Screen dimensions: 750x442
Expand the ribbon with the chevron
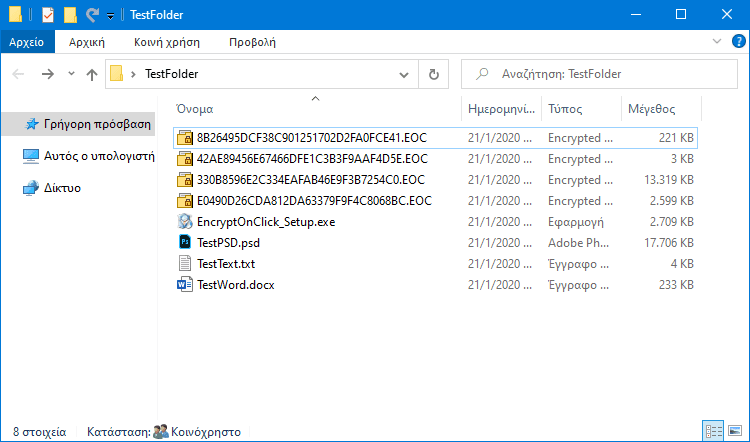point(717,41)
